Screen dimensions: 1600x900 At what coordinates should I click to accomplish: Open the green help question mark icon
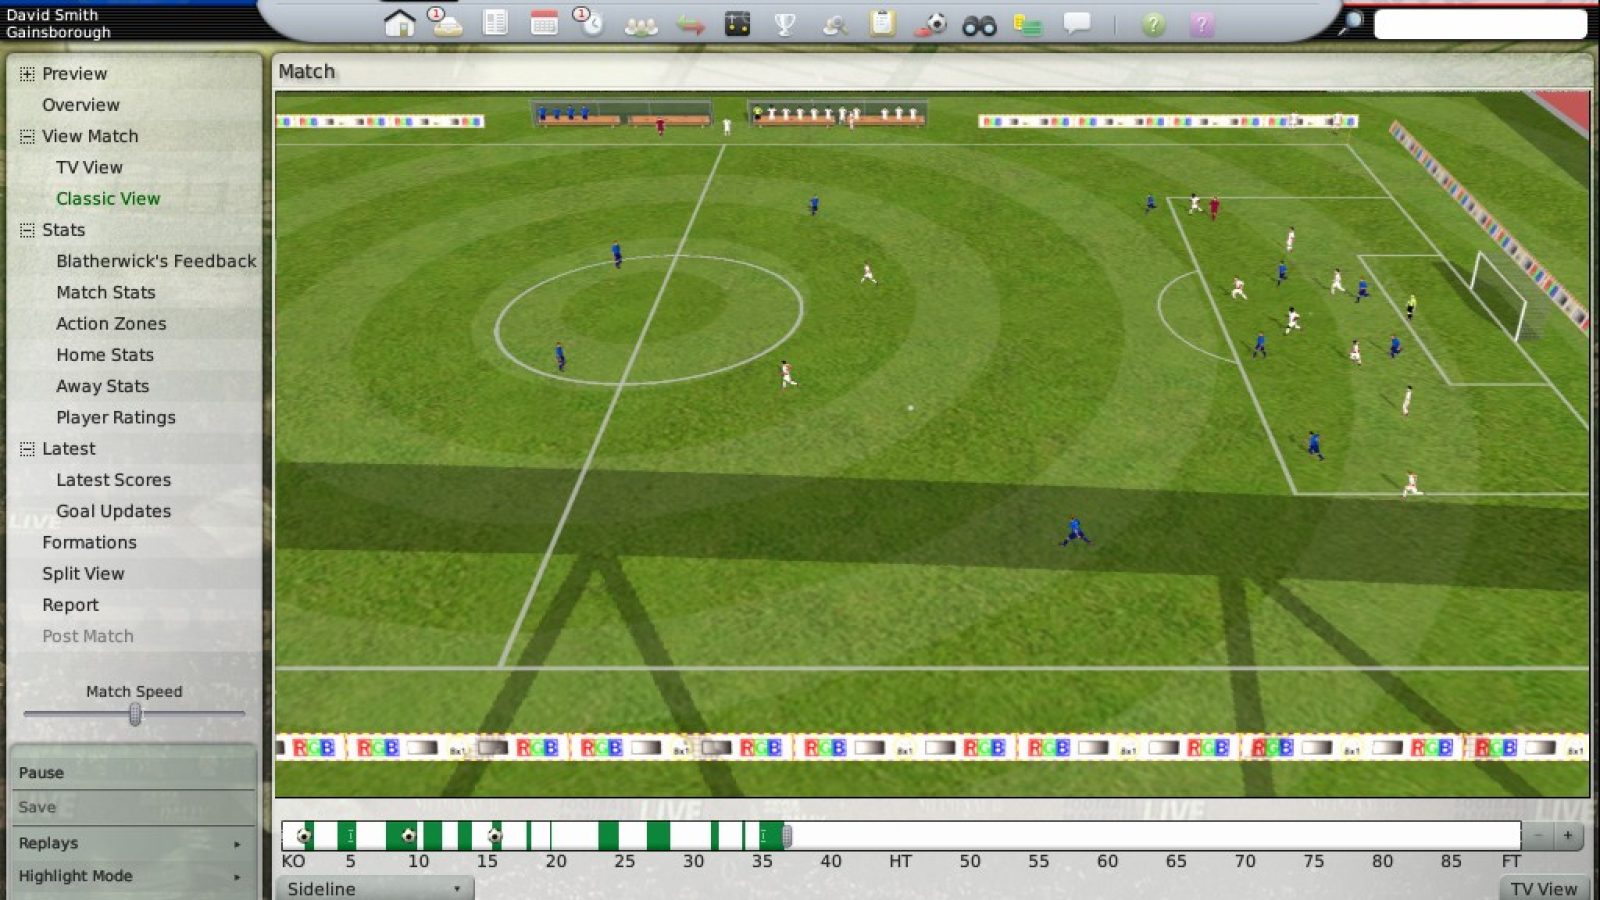pos(1153,24)
